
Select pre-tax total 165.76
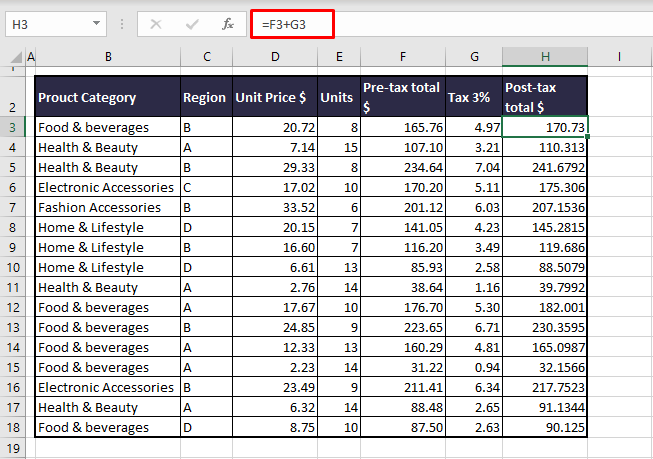403,127
